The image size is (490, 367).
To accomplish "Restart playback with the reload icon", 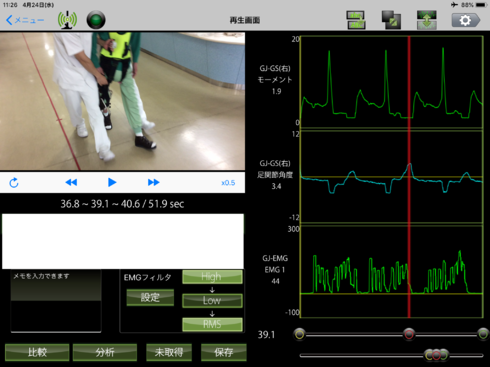I will (x=14, y=182).
